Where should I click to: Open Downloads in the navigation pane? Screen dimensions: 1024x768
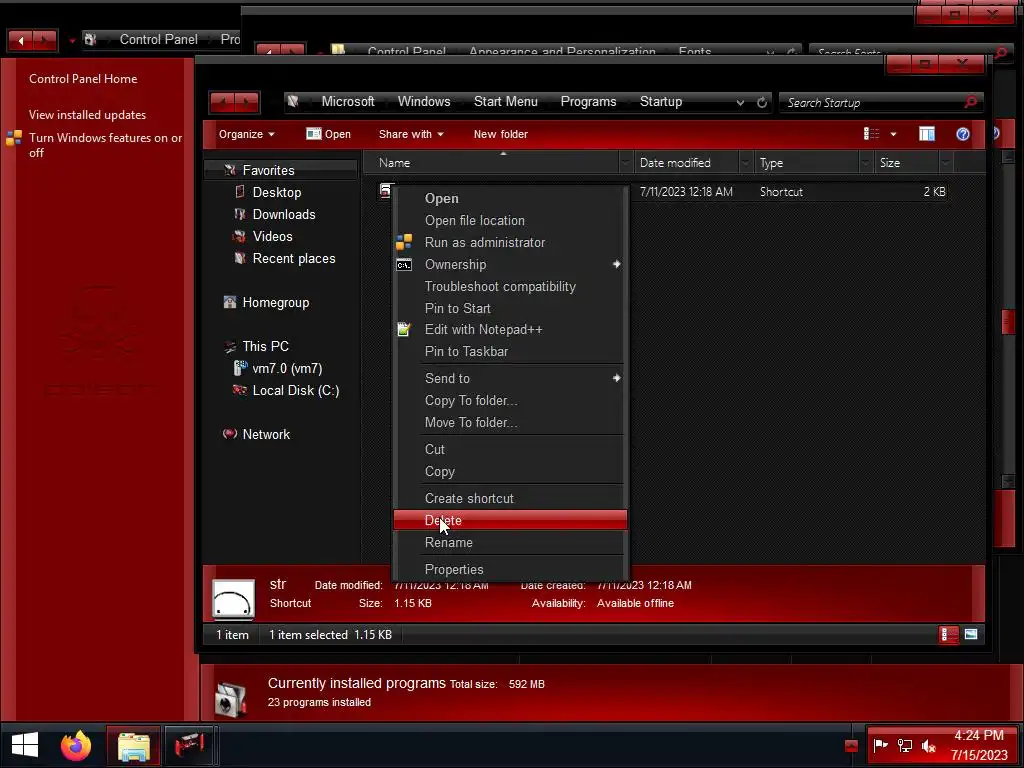(x=283, y=214)
